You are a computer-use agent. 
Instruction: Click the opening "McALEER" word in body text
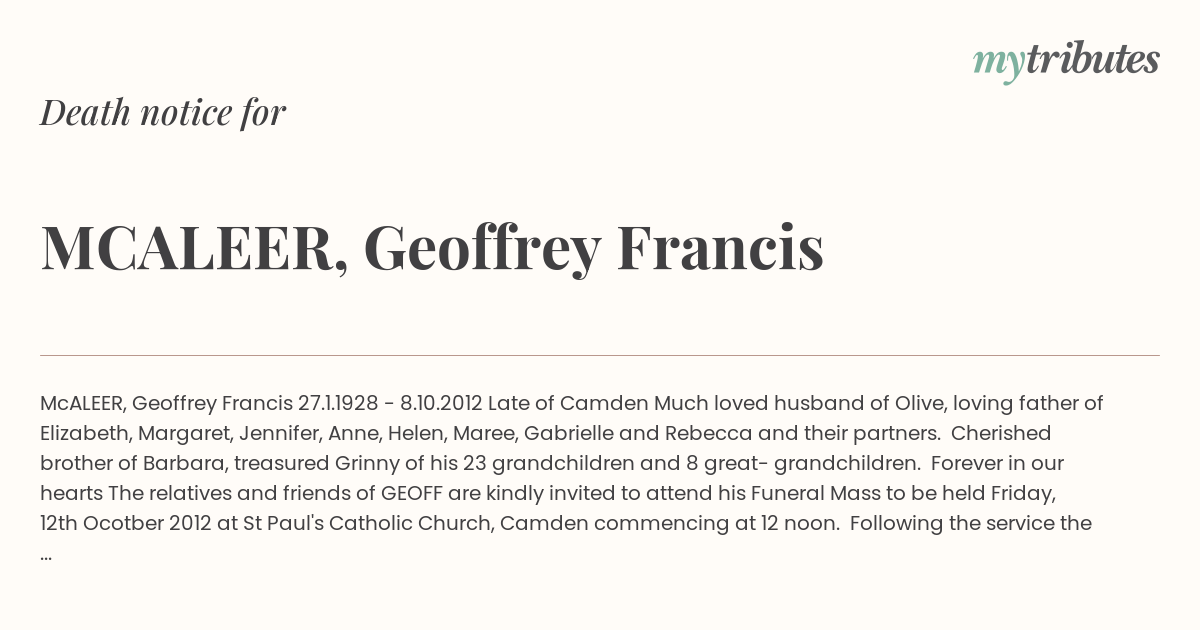pyautogui.click(x=82, y=404)
